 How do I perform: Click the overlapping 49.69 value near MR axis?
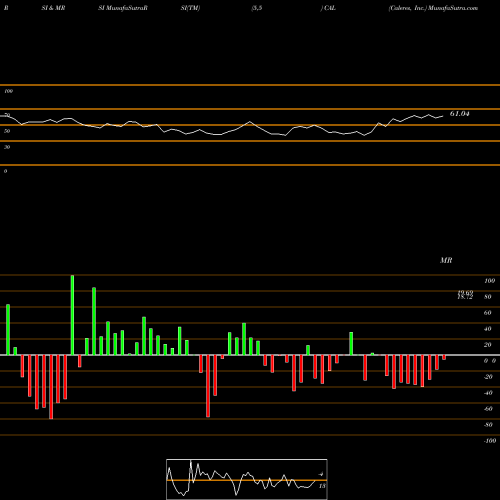465,293
